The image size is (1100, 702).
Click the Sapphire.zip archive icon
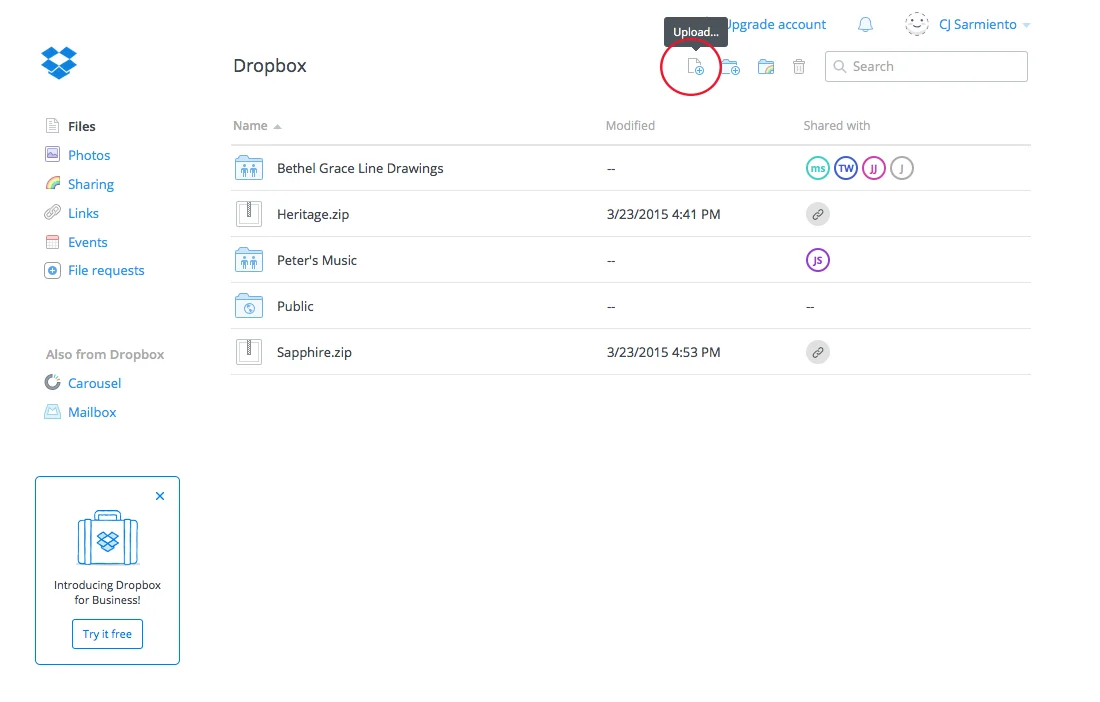coord(248,351)
